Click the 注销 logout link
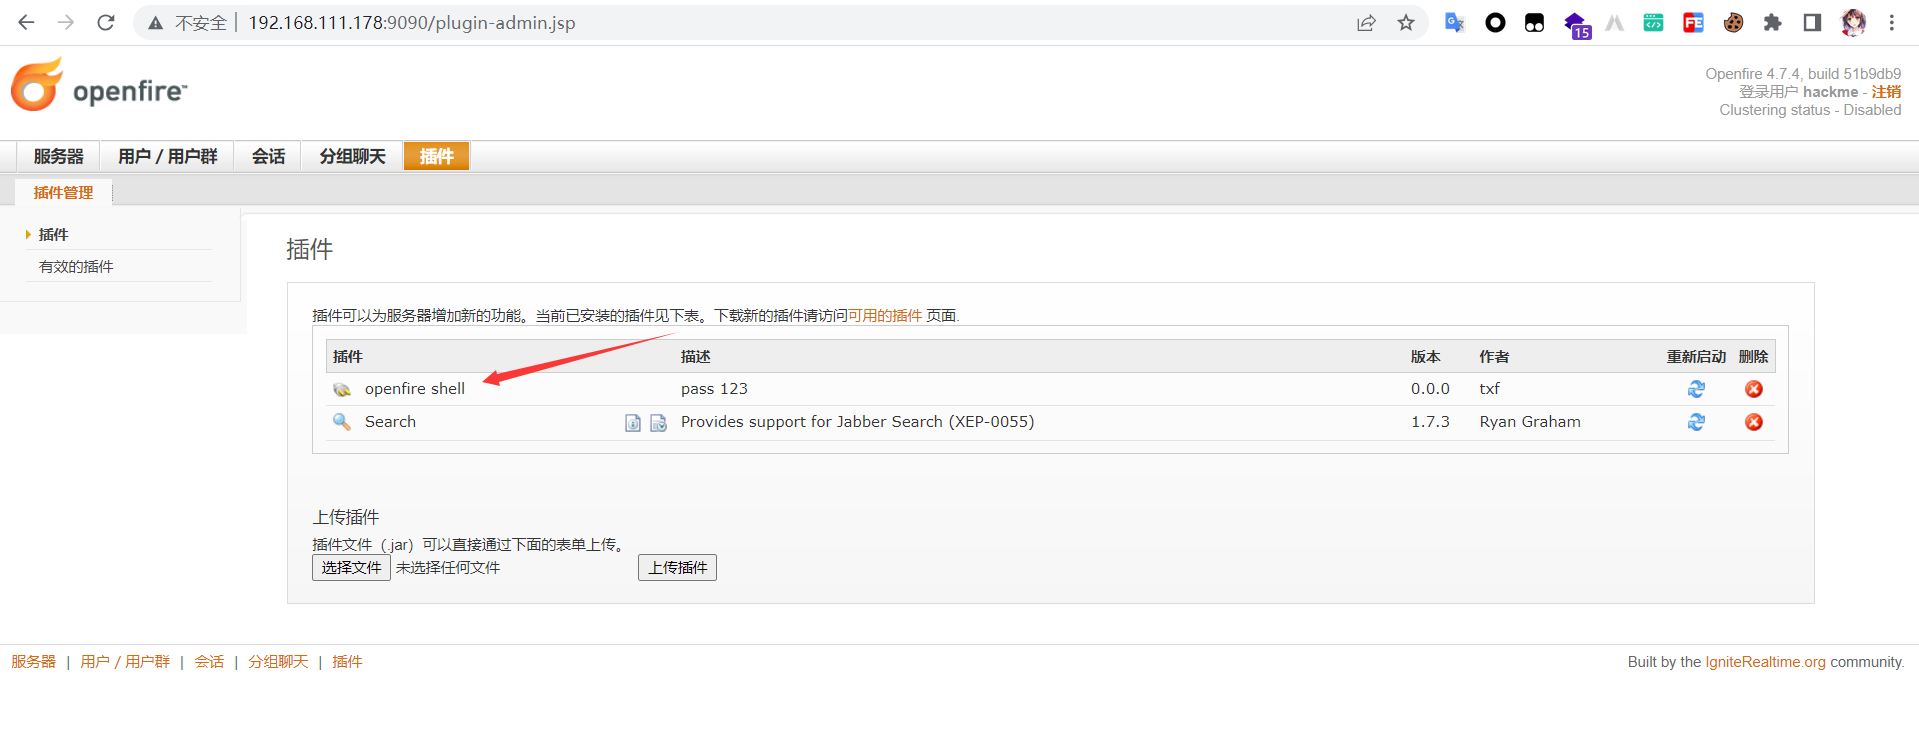This screenshot has width=1919, height=732. click(1886, 91)
